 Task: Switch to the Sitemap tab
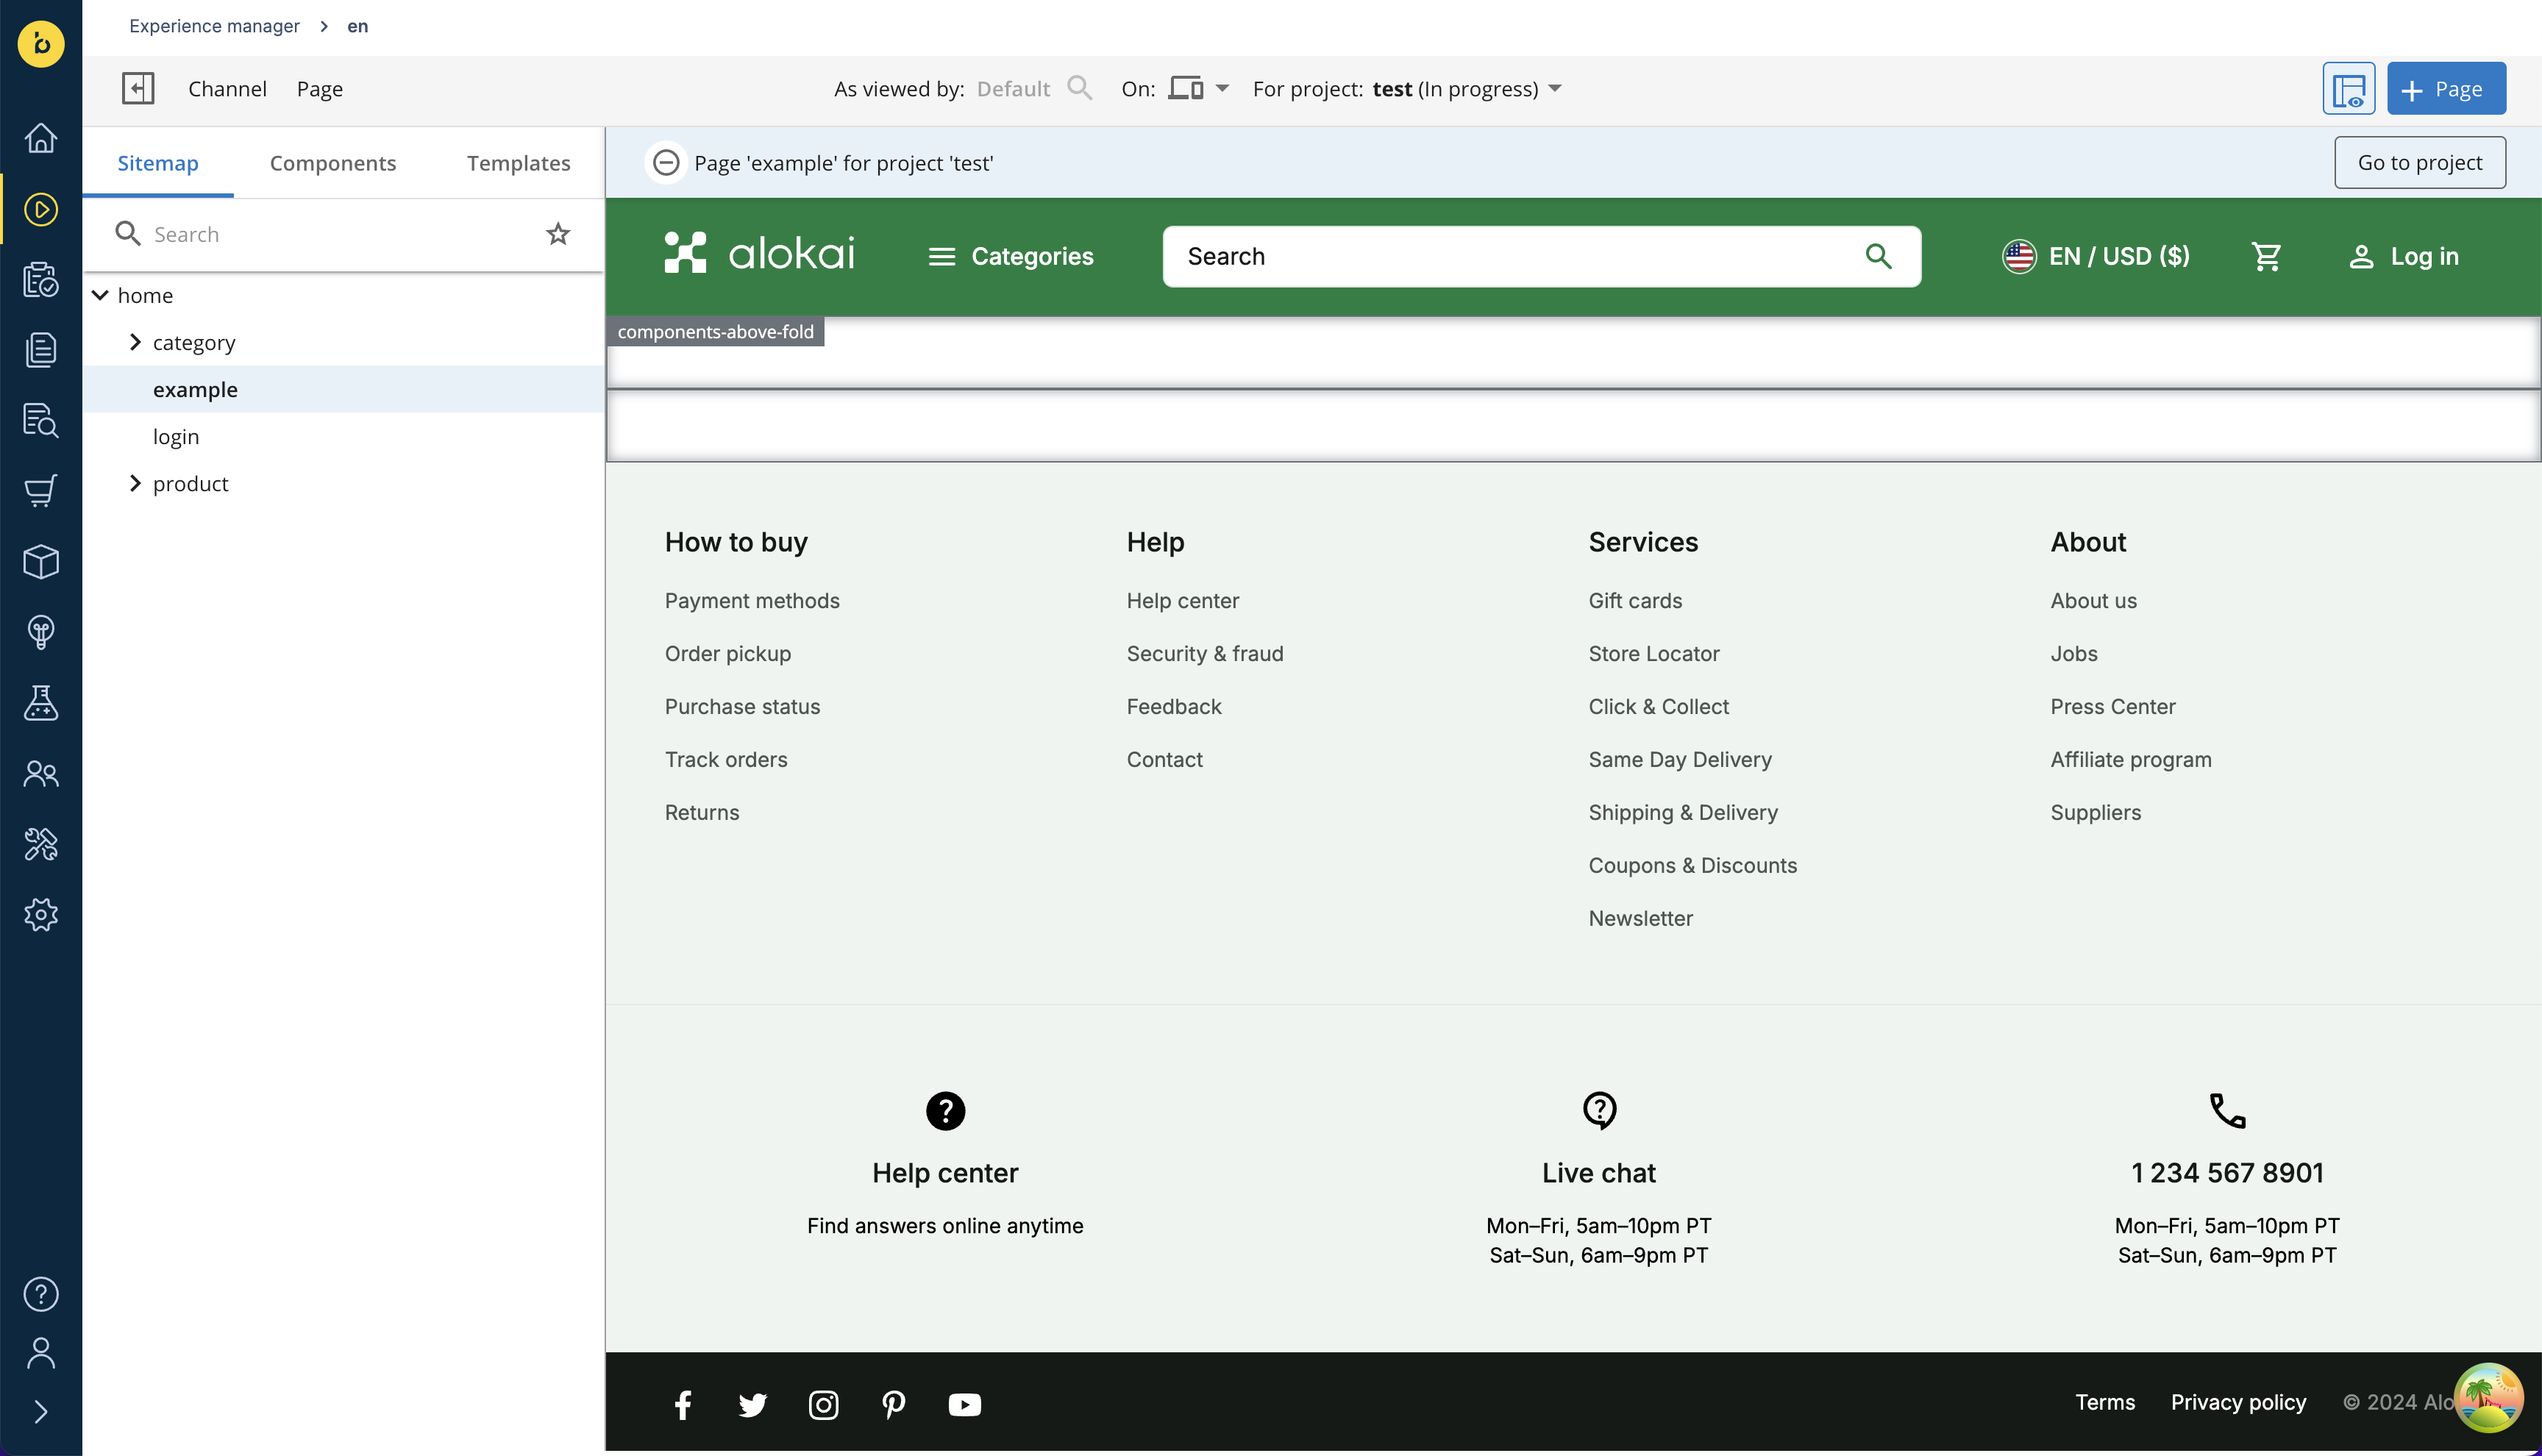(158, 163)
